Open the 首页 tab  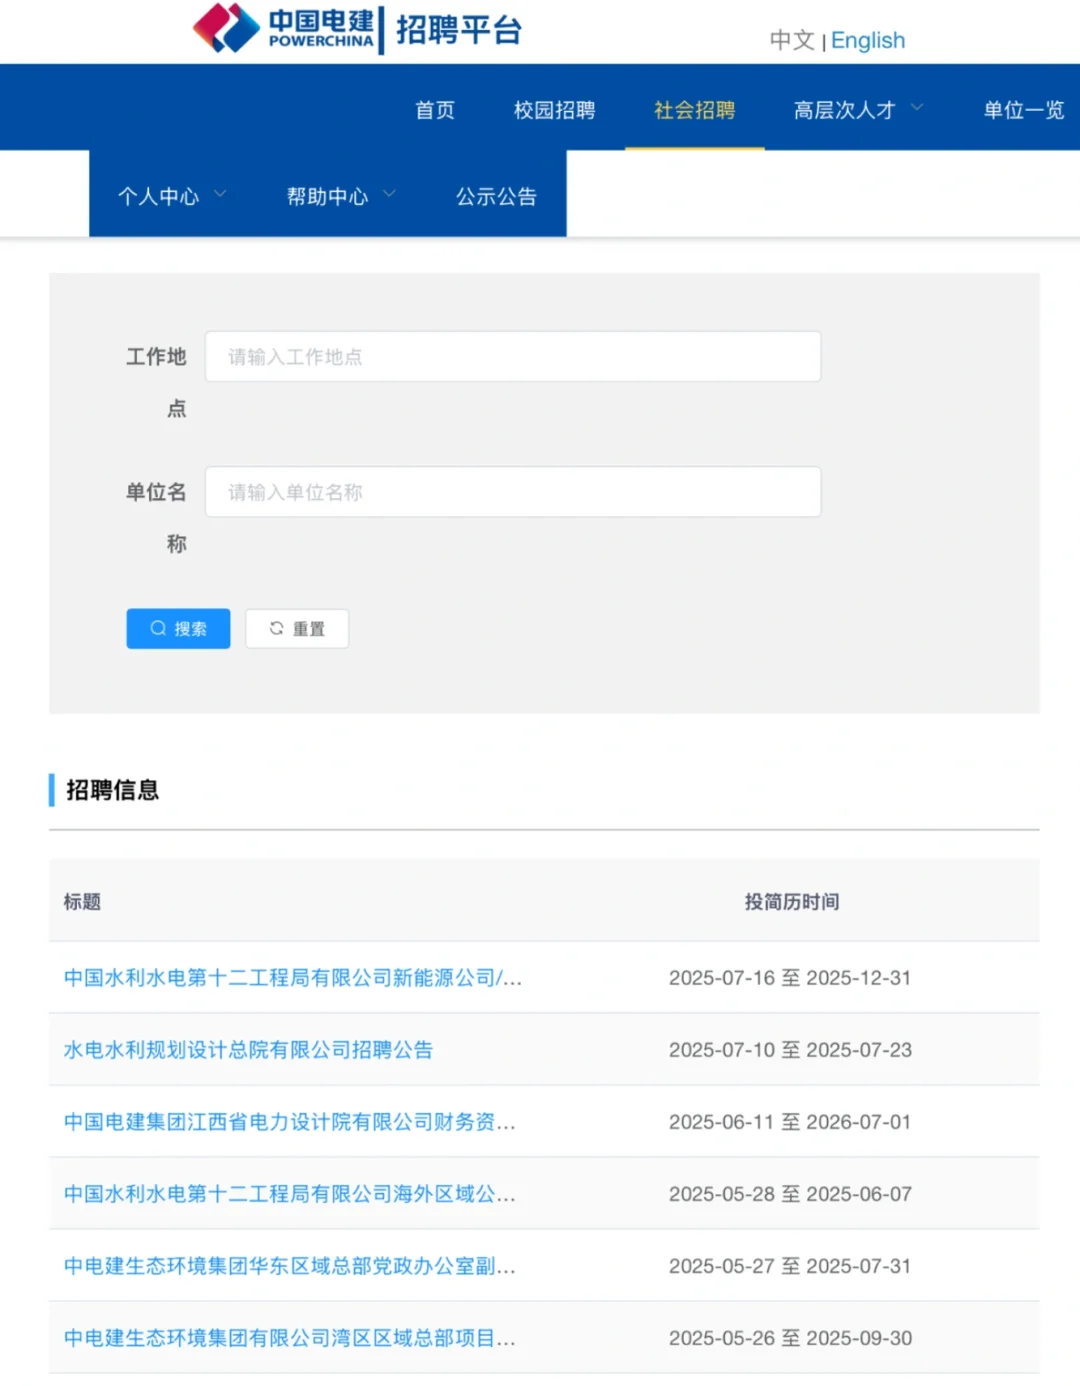point(435,110)
